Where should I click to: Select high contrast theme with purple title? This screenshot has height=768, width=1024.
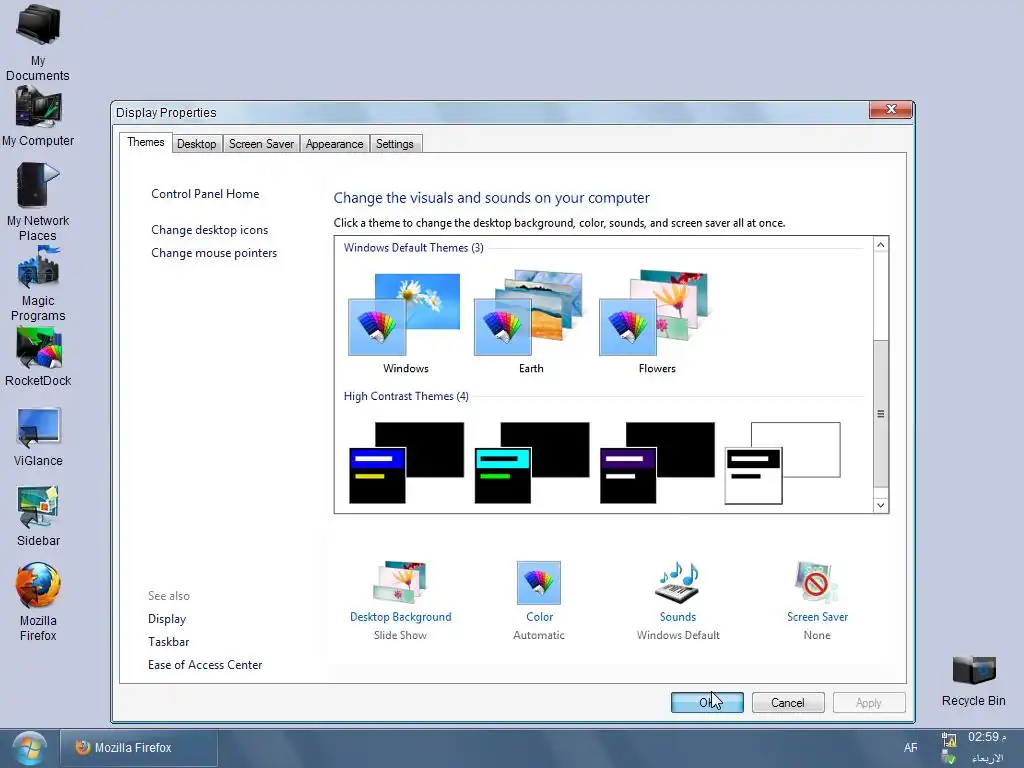pos(657,462)
